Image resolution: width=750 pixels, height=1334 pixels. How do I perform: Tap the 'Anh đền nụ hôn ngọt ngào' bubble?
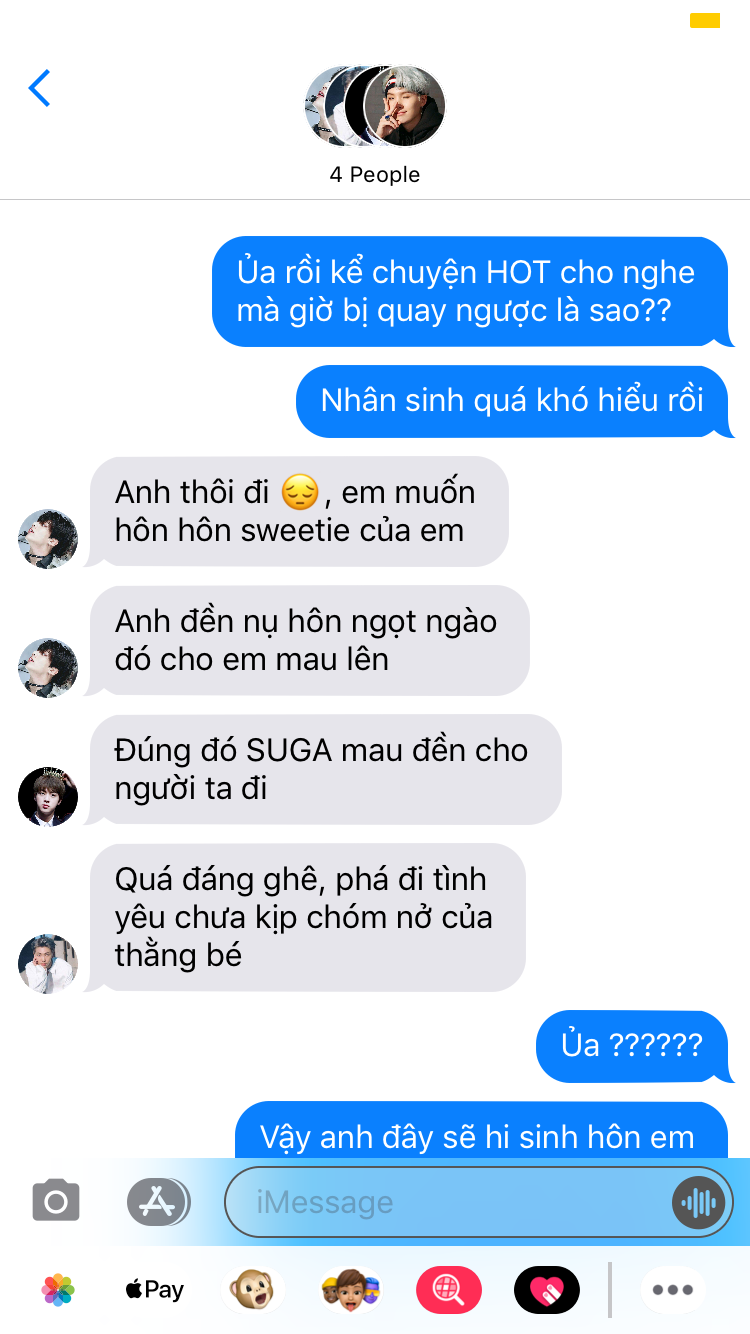306,641
